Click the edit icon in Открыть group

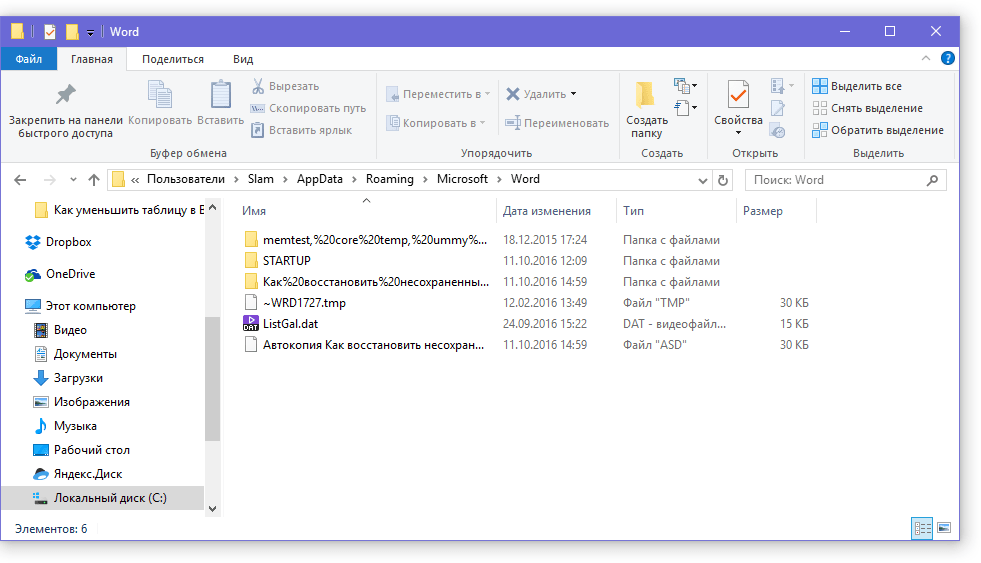click(x=778, y=108)
